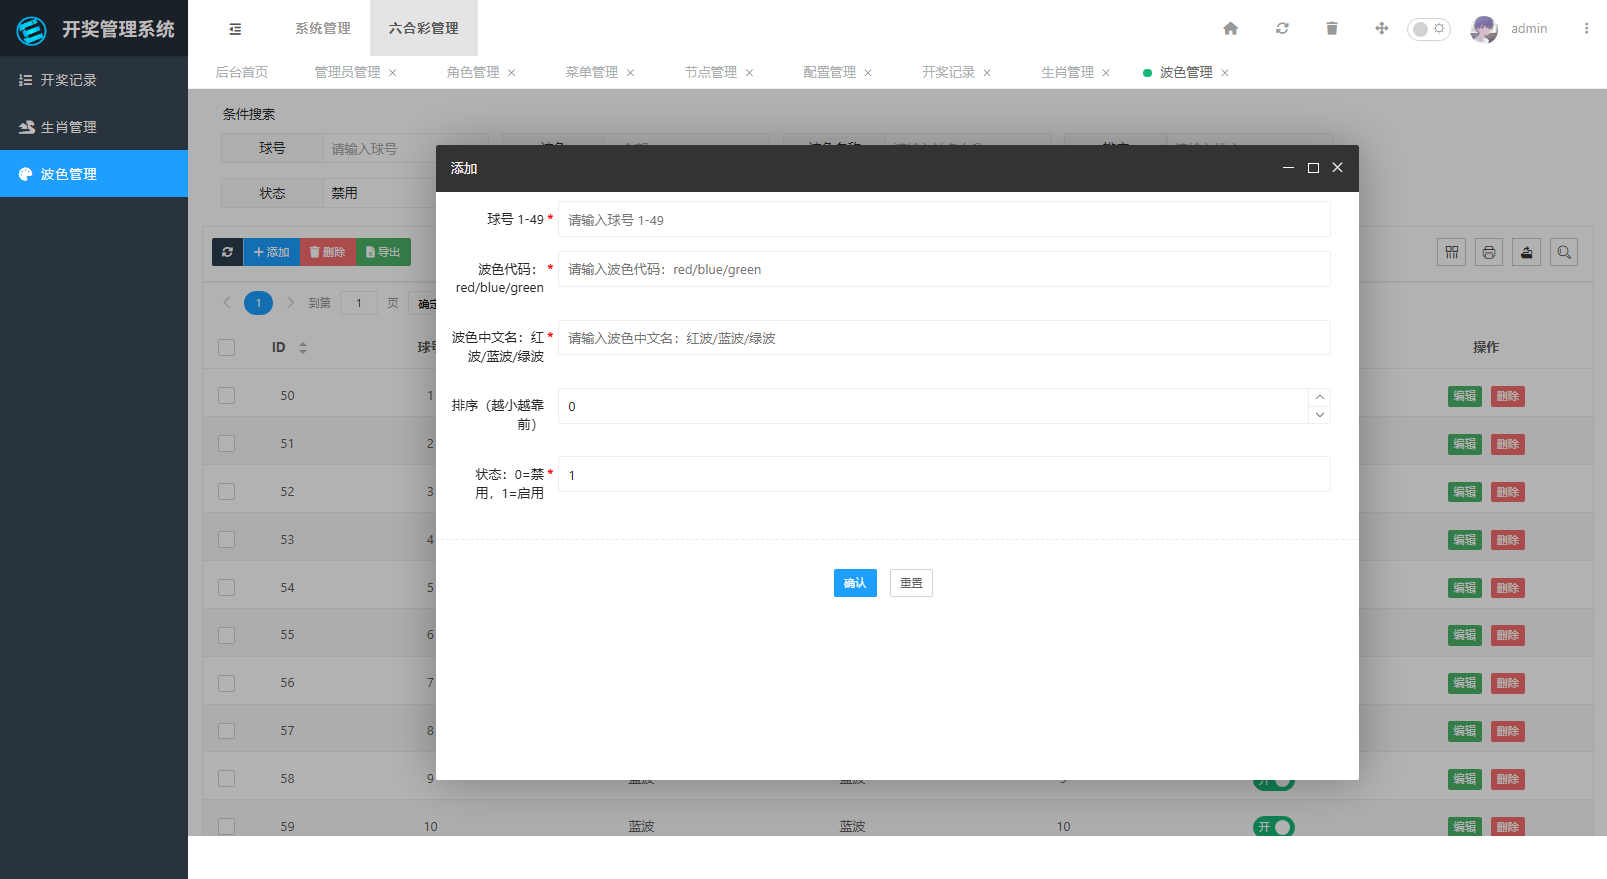Screen dimensions: 1607x879
Task: Close the 开奖记录 tab
Action: pos(987,73)
